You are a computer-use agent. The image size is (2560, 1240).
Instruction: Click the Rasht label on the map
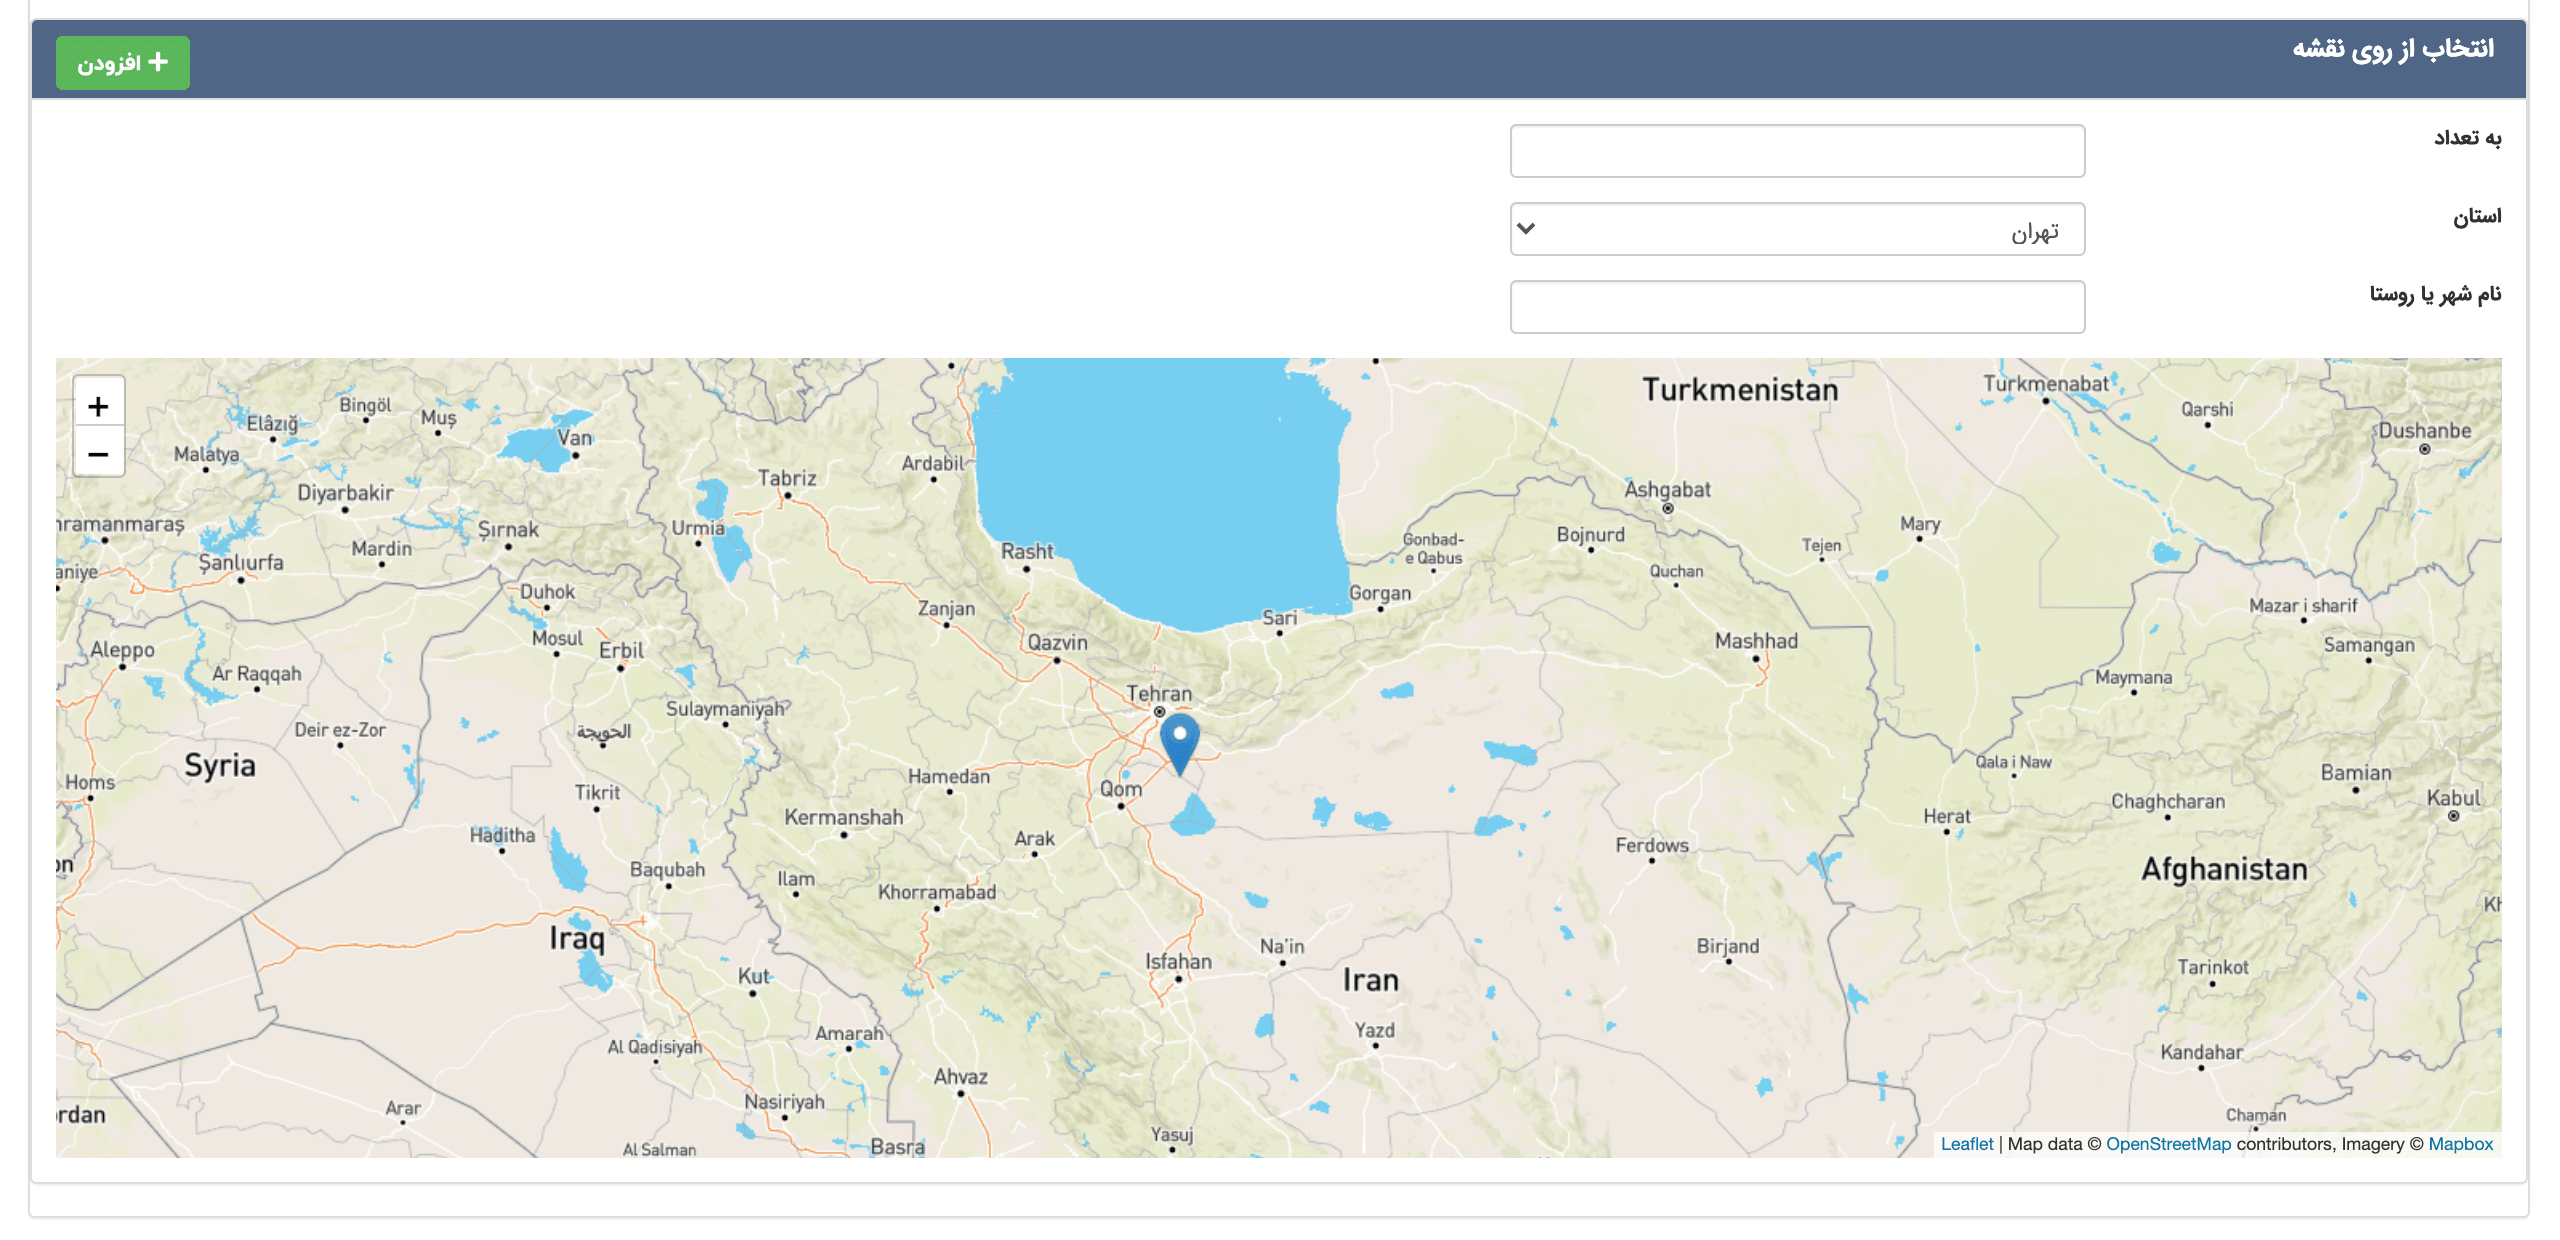tap(1027, 551)
